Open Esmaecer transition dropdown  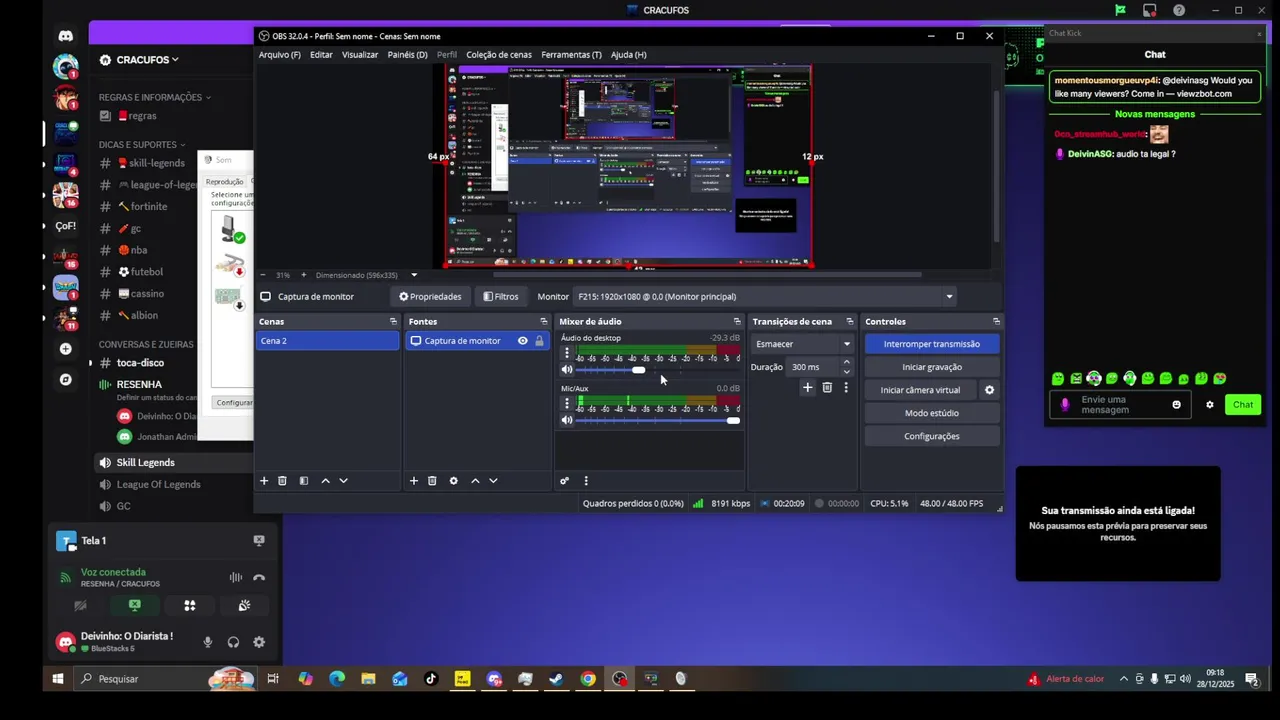coord(803,344)
